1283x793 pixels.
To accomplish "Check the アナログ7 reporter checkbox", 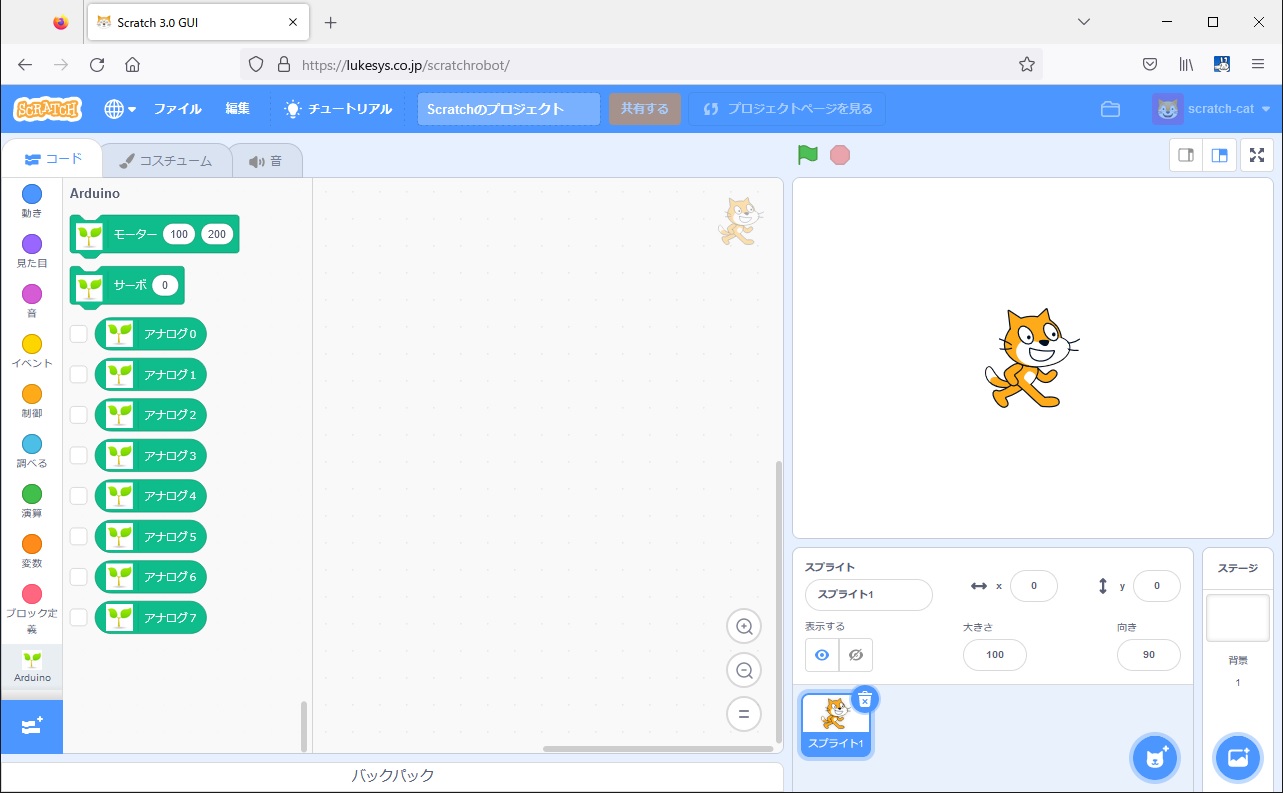I will pos(78,617).
